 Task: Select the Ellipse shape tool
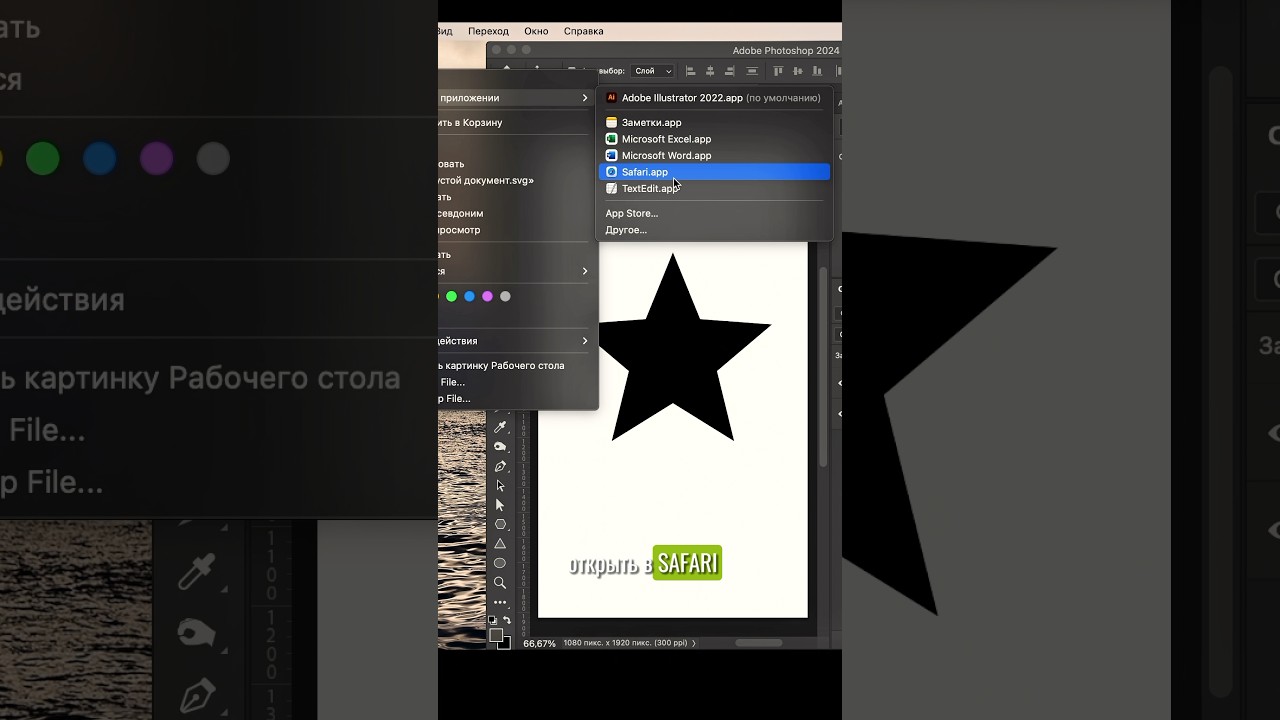(x=500, y=563)
